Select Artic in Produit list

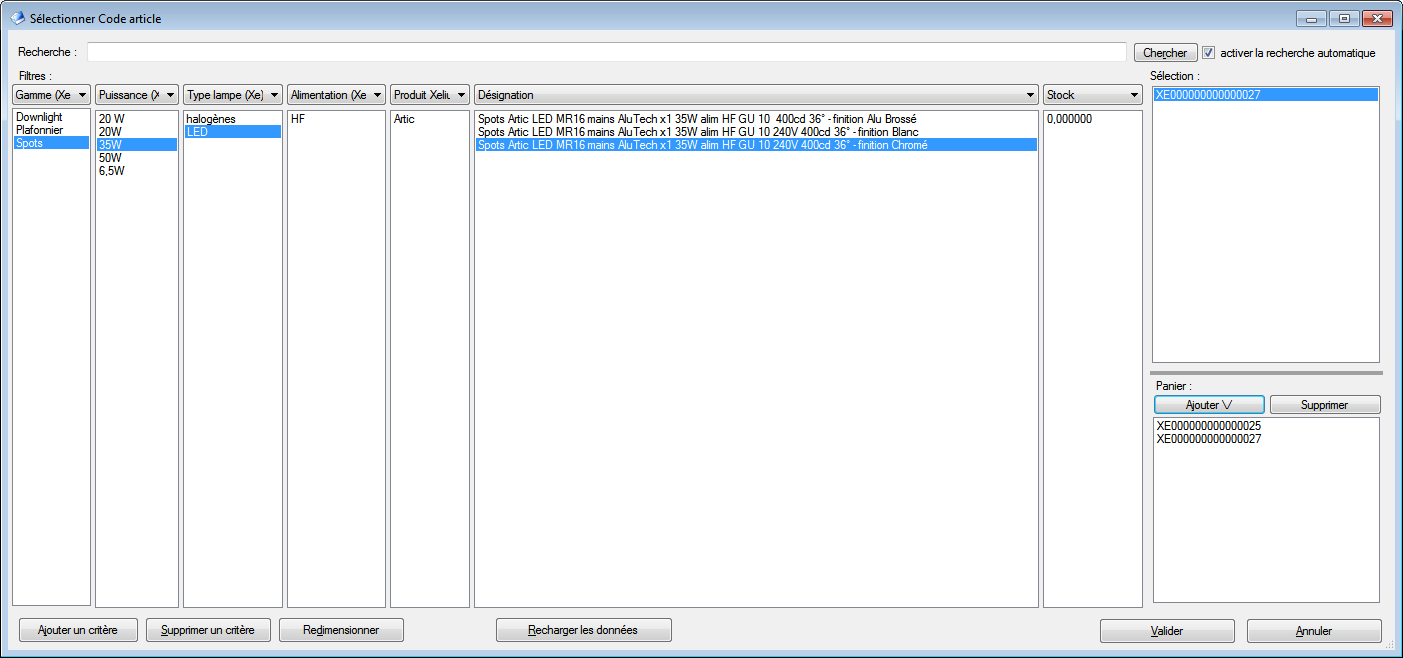point(430,119)
